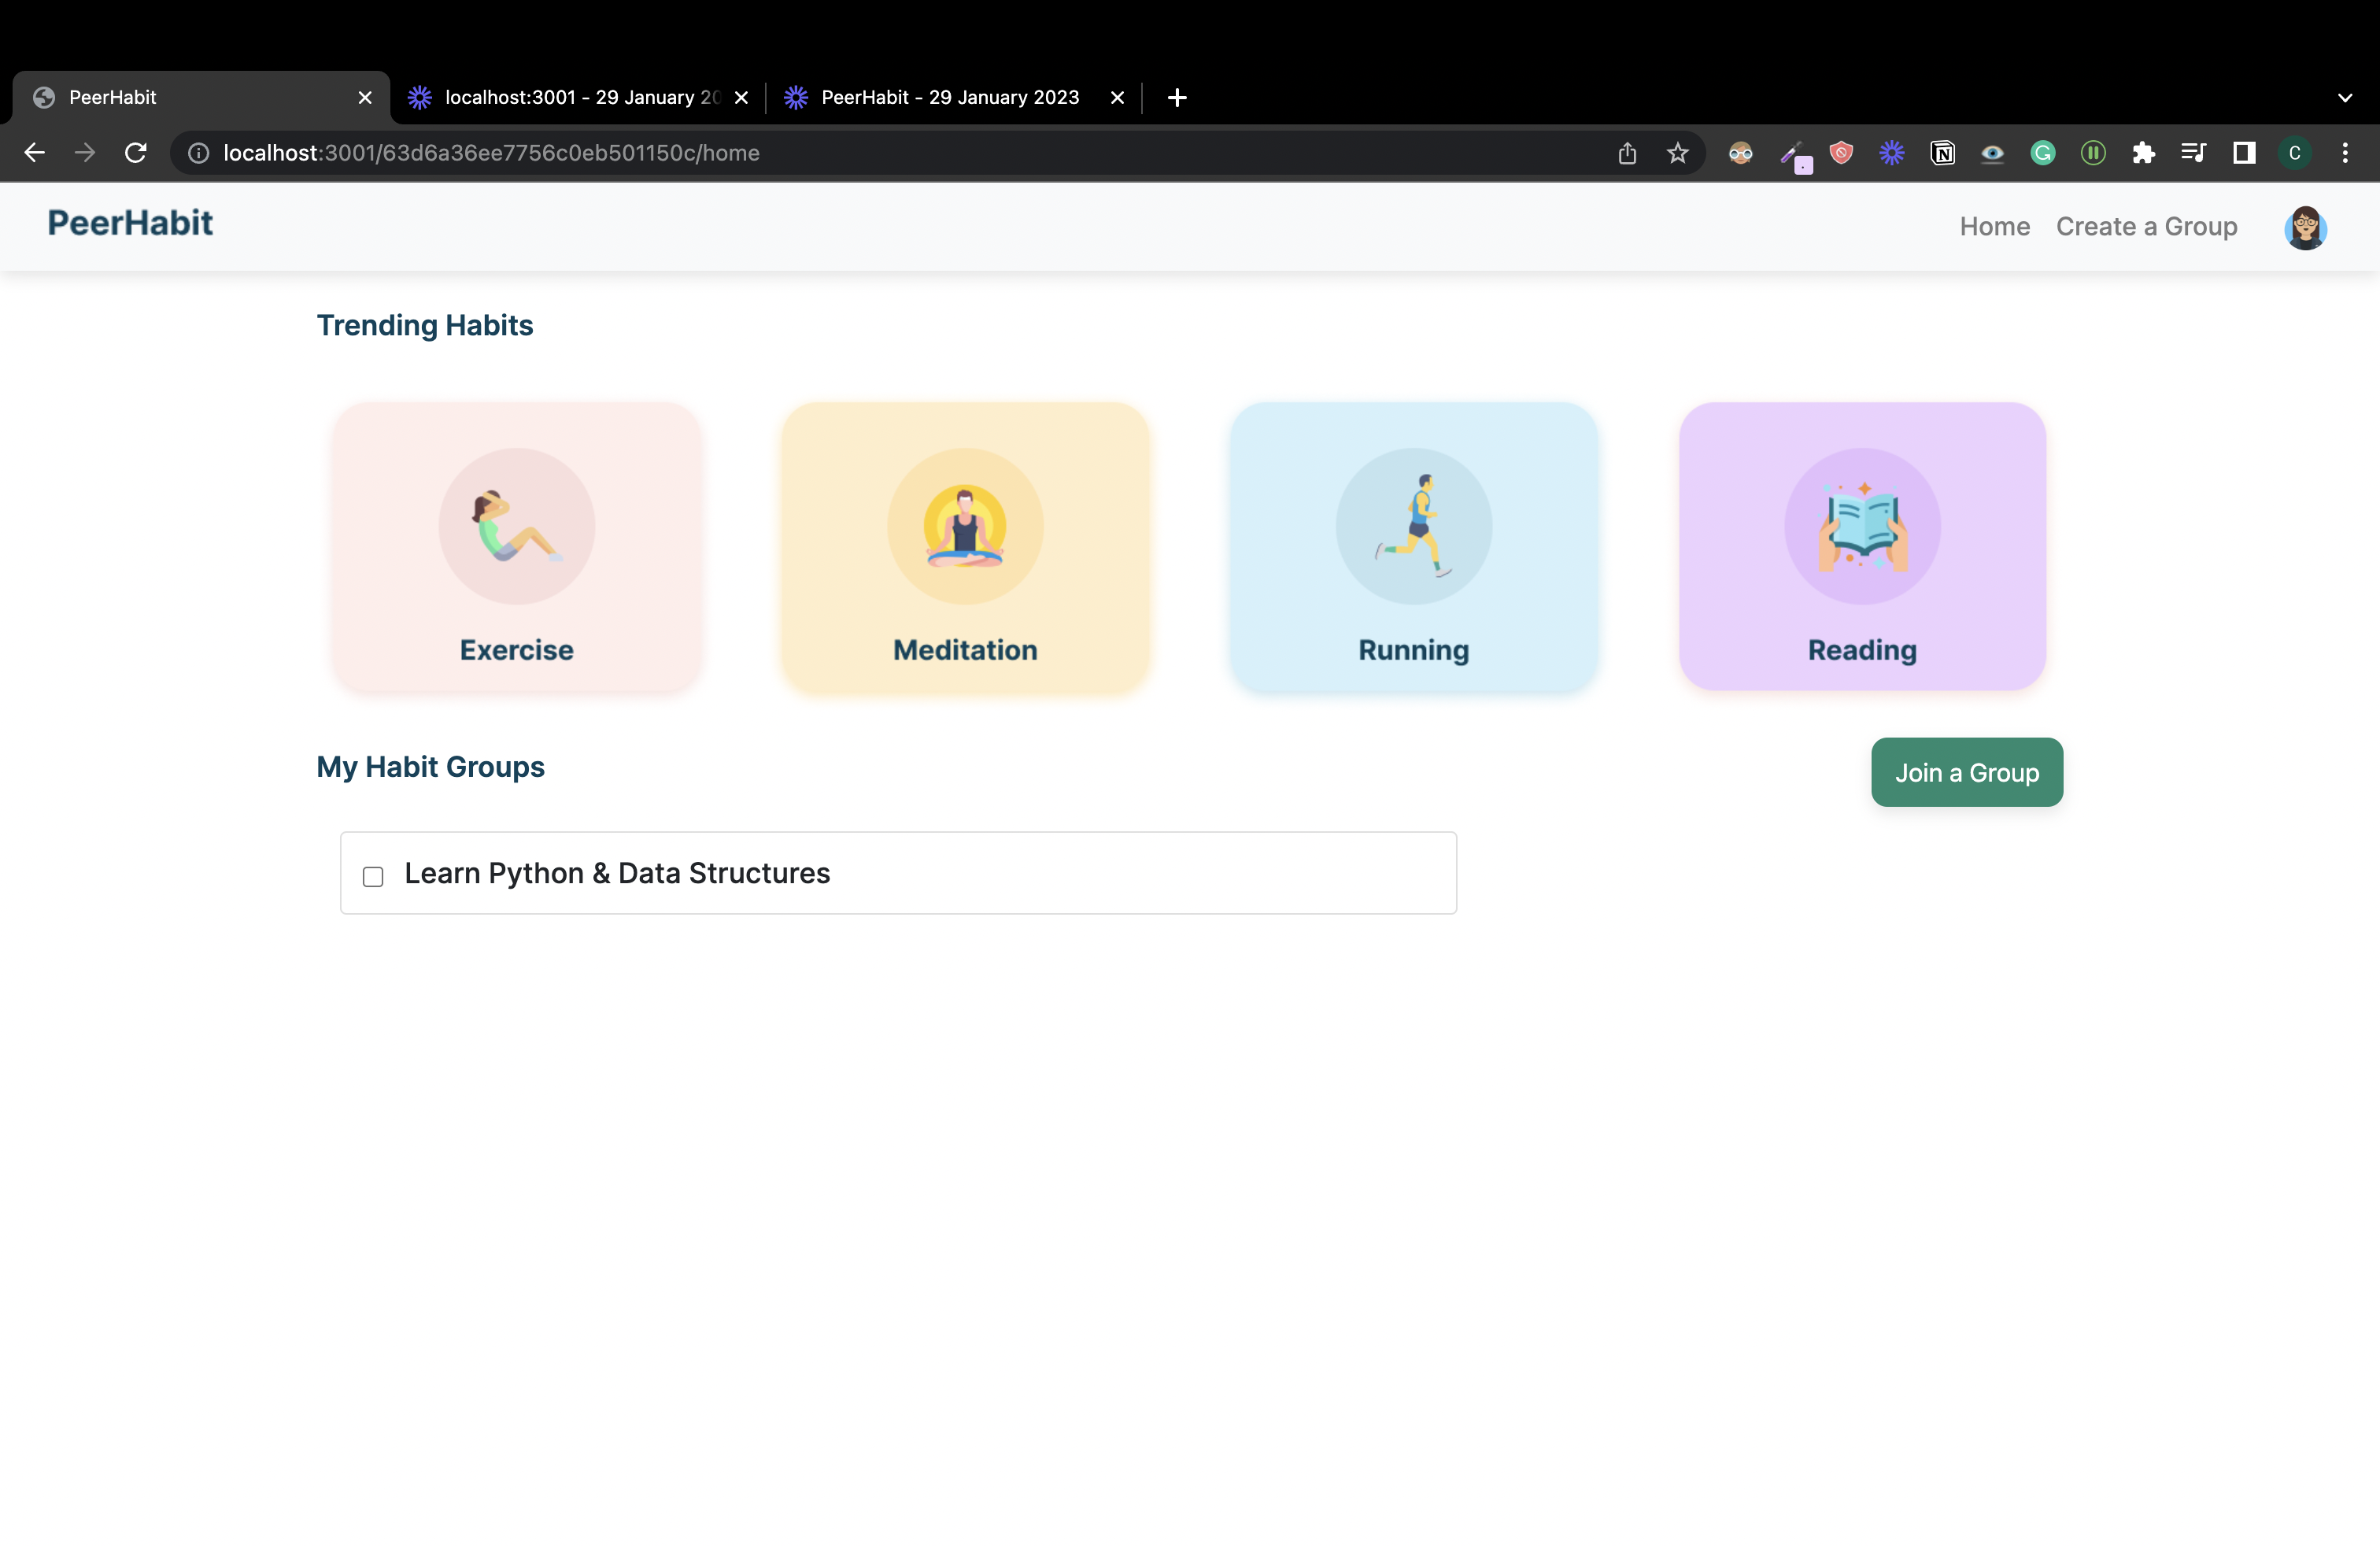
Task: Click the Exercise habit illustration icon
Action: point(516,526)
